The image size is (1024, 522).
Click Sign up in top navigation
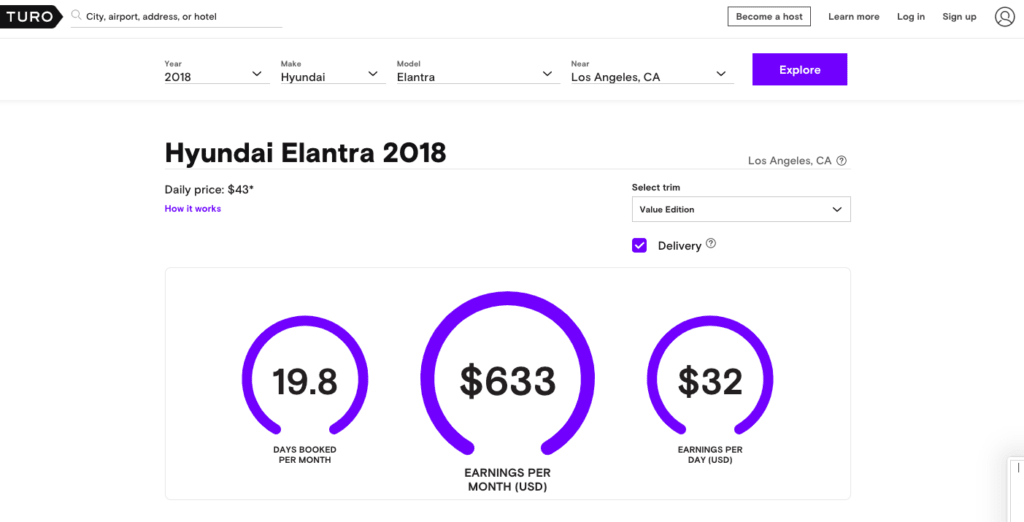pyautogui.click(x=959, y=17)
